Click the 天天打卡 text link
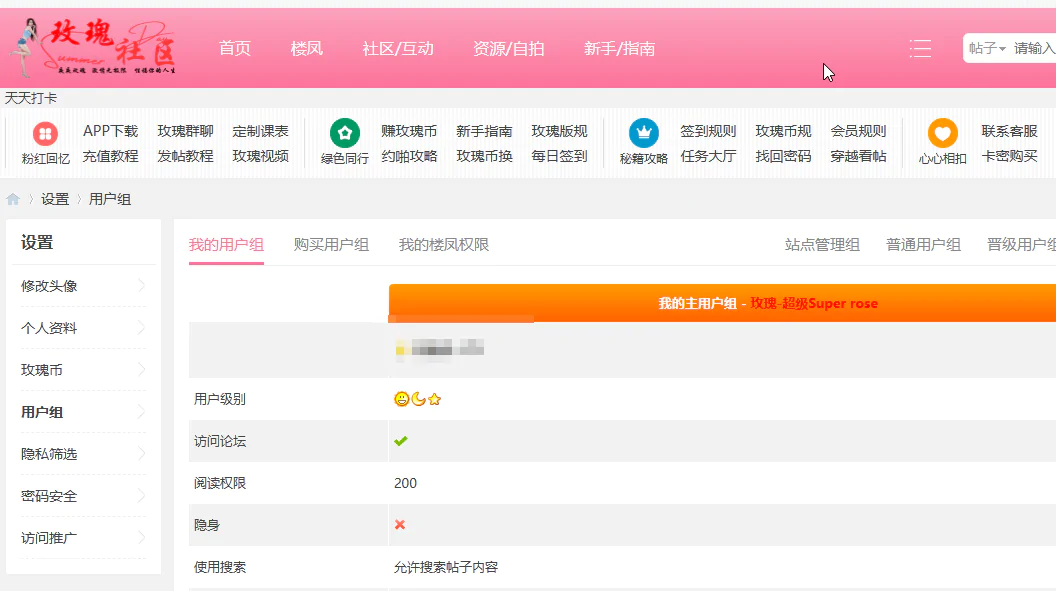 (x=31, y=98)
